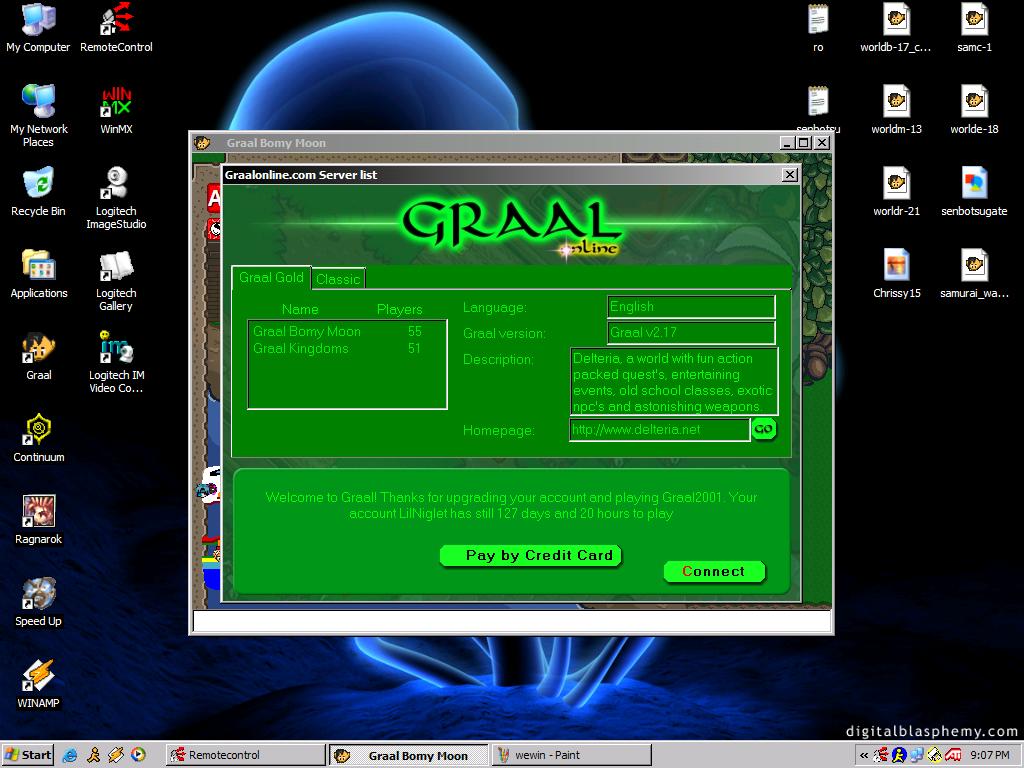1024x768 pixels.
Task: Switch to the Classic server tab
Action: (338, 279)
